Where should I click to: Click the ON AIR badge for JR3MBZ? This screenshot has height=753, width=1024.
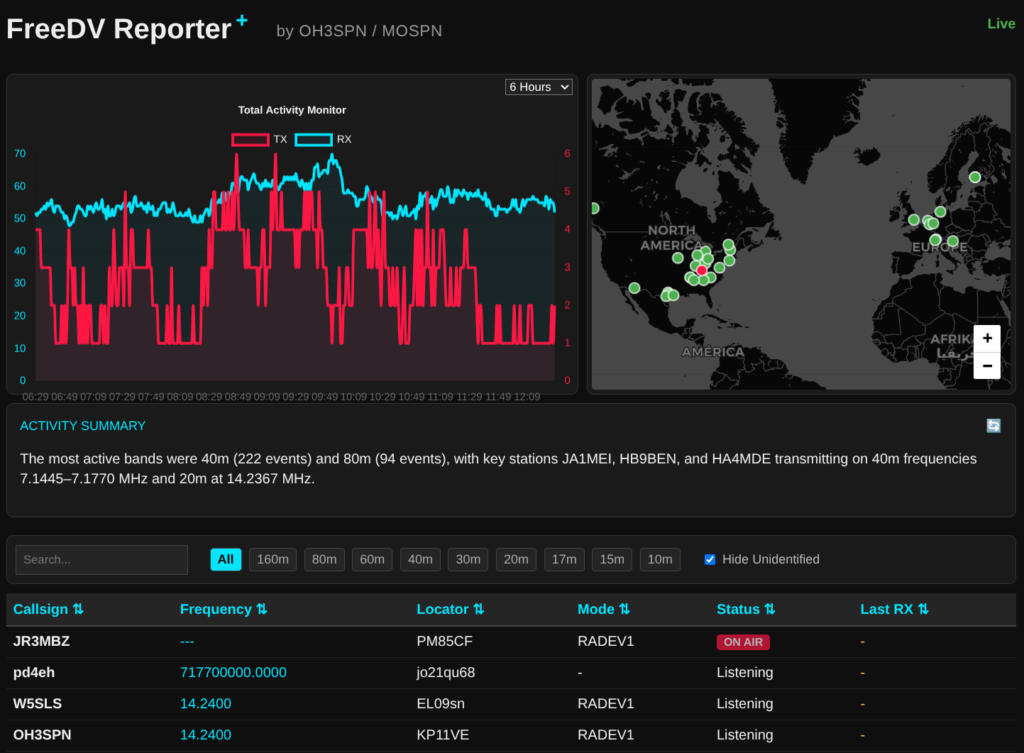click(742, 642)
